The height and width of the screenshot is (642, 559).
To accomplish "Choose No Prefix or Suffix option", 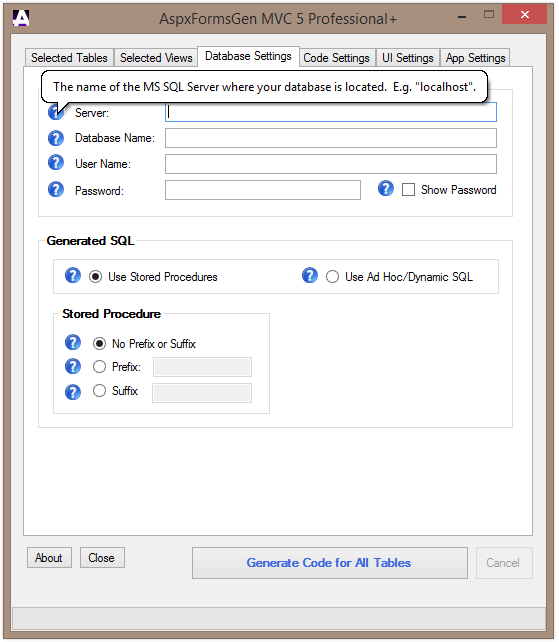I will (x=99, y=343).
